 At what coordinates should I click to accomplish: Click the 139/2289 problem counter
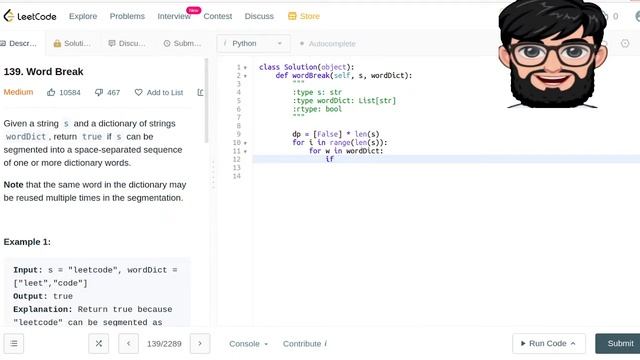tap(164, 344)
